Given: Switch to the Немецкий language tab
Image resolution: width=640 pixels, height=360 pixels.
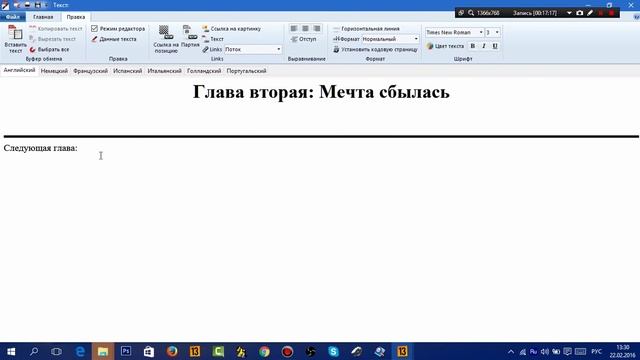Looking at the screenshot, I should 54,71.
